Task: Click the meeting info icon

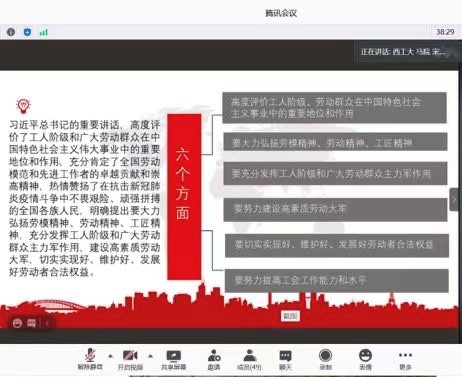Action: pyautogui.click(x=11, y=32)
